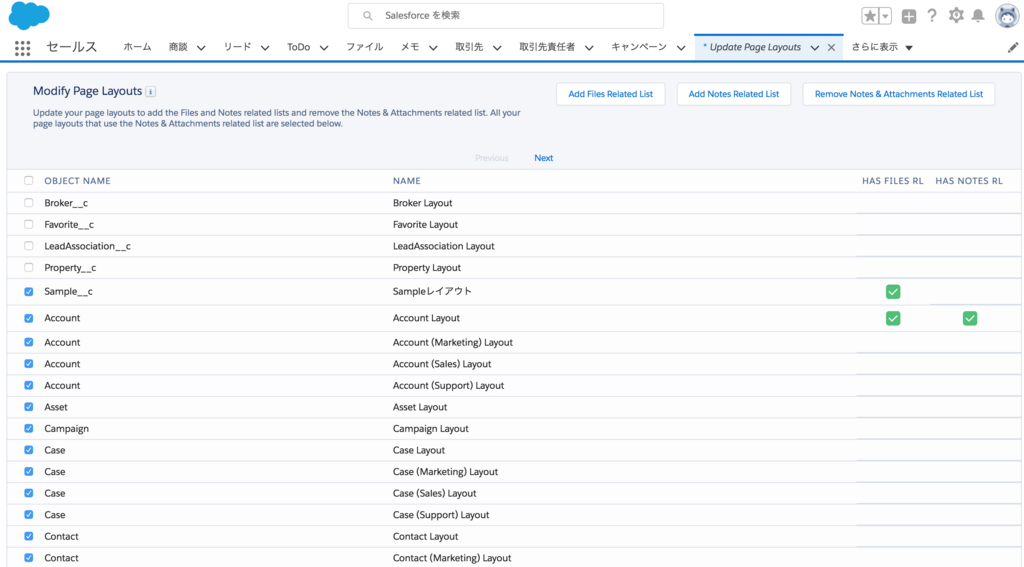Viewport: 1024px width, 567px height.
Task: Open the favorites list dropdown arrow
Action: pyautogui.click(x=886, y=16)
